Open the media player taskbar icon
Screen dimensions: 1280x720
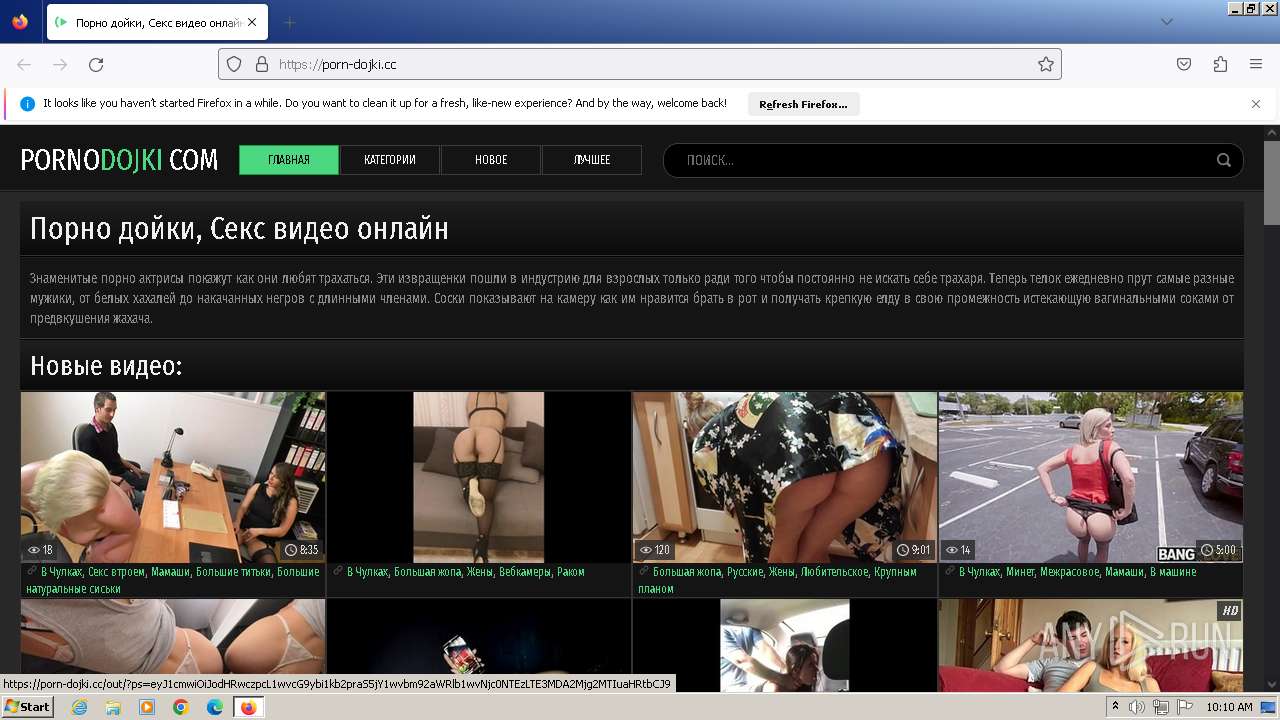click(x=147, y=707)
